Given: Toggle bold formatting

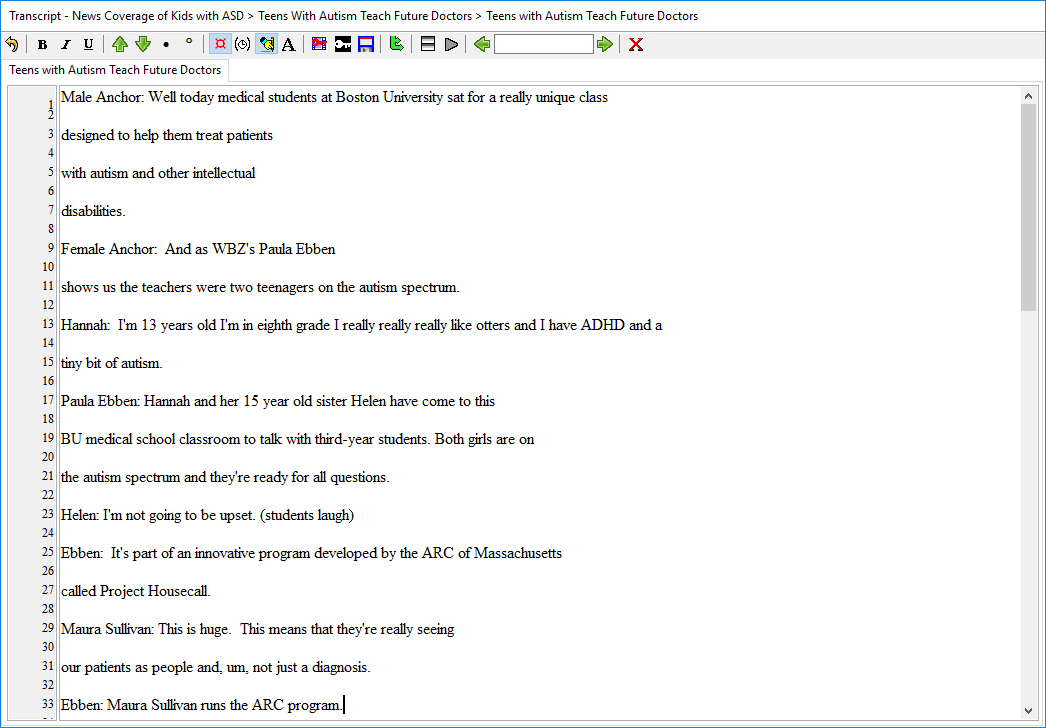Looking at the screenshot, I should [42, 43].
